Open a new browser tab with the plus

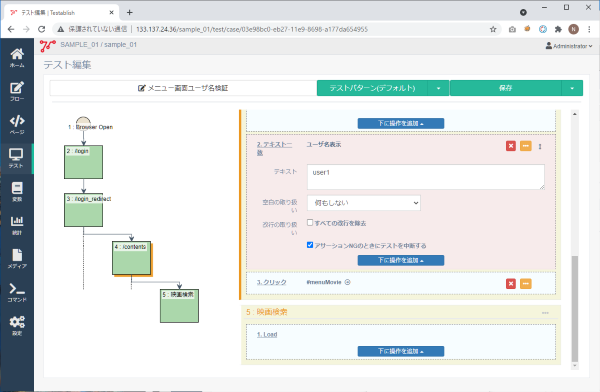point(130,13)
